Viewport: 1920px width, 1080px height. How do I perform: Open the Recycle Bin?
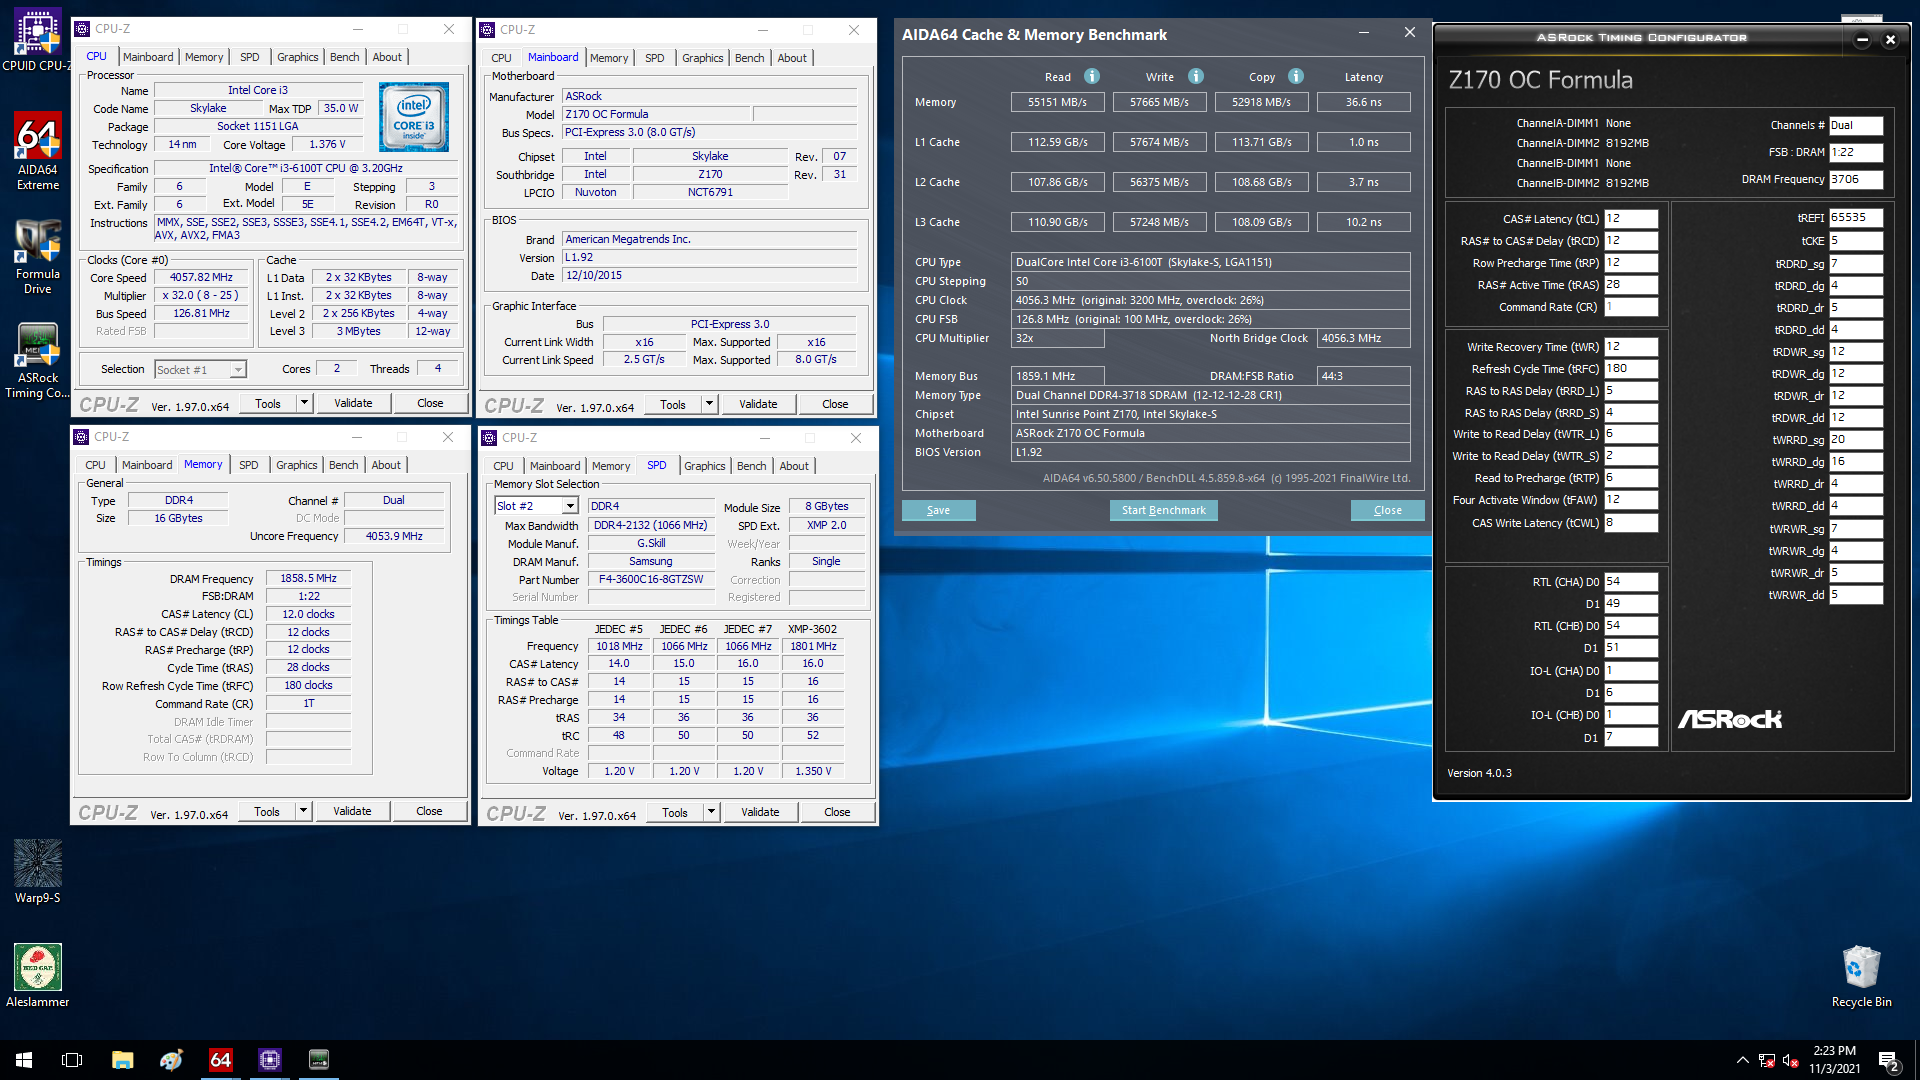coord(1861,976)
